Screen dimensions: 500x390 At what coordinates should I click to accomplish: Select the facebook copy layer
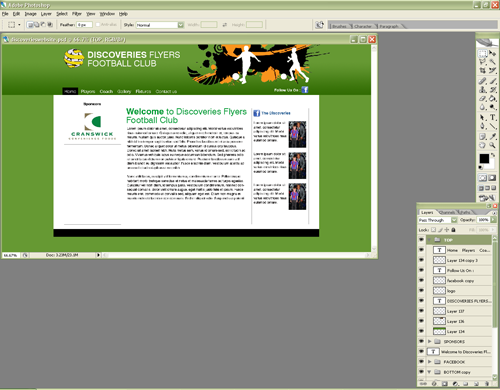(462, 281)
